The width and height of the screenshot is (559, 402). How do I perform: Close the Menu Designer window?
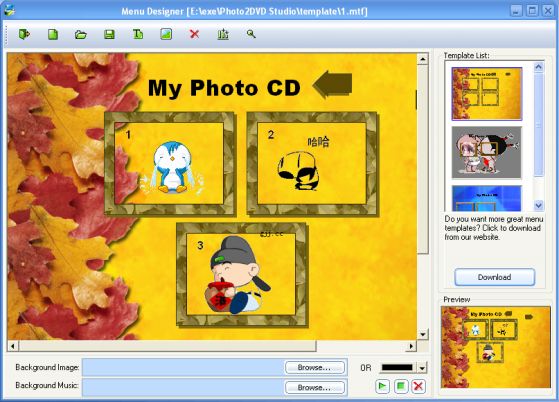click(x=548, y=11)
